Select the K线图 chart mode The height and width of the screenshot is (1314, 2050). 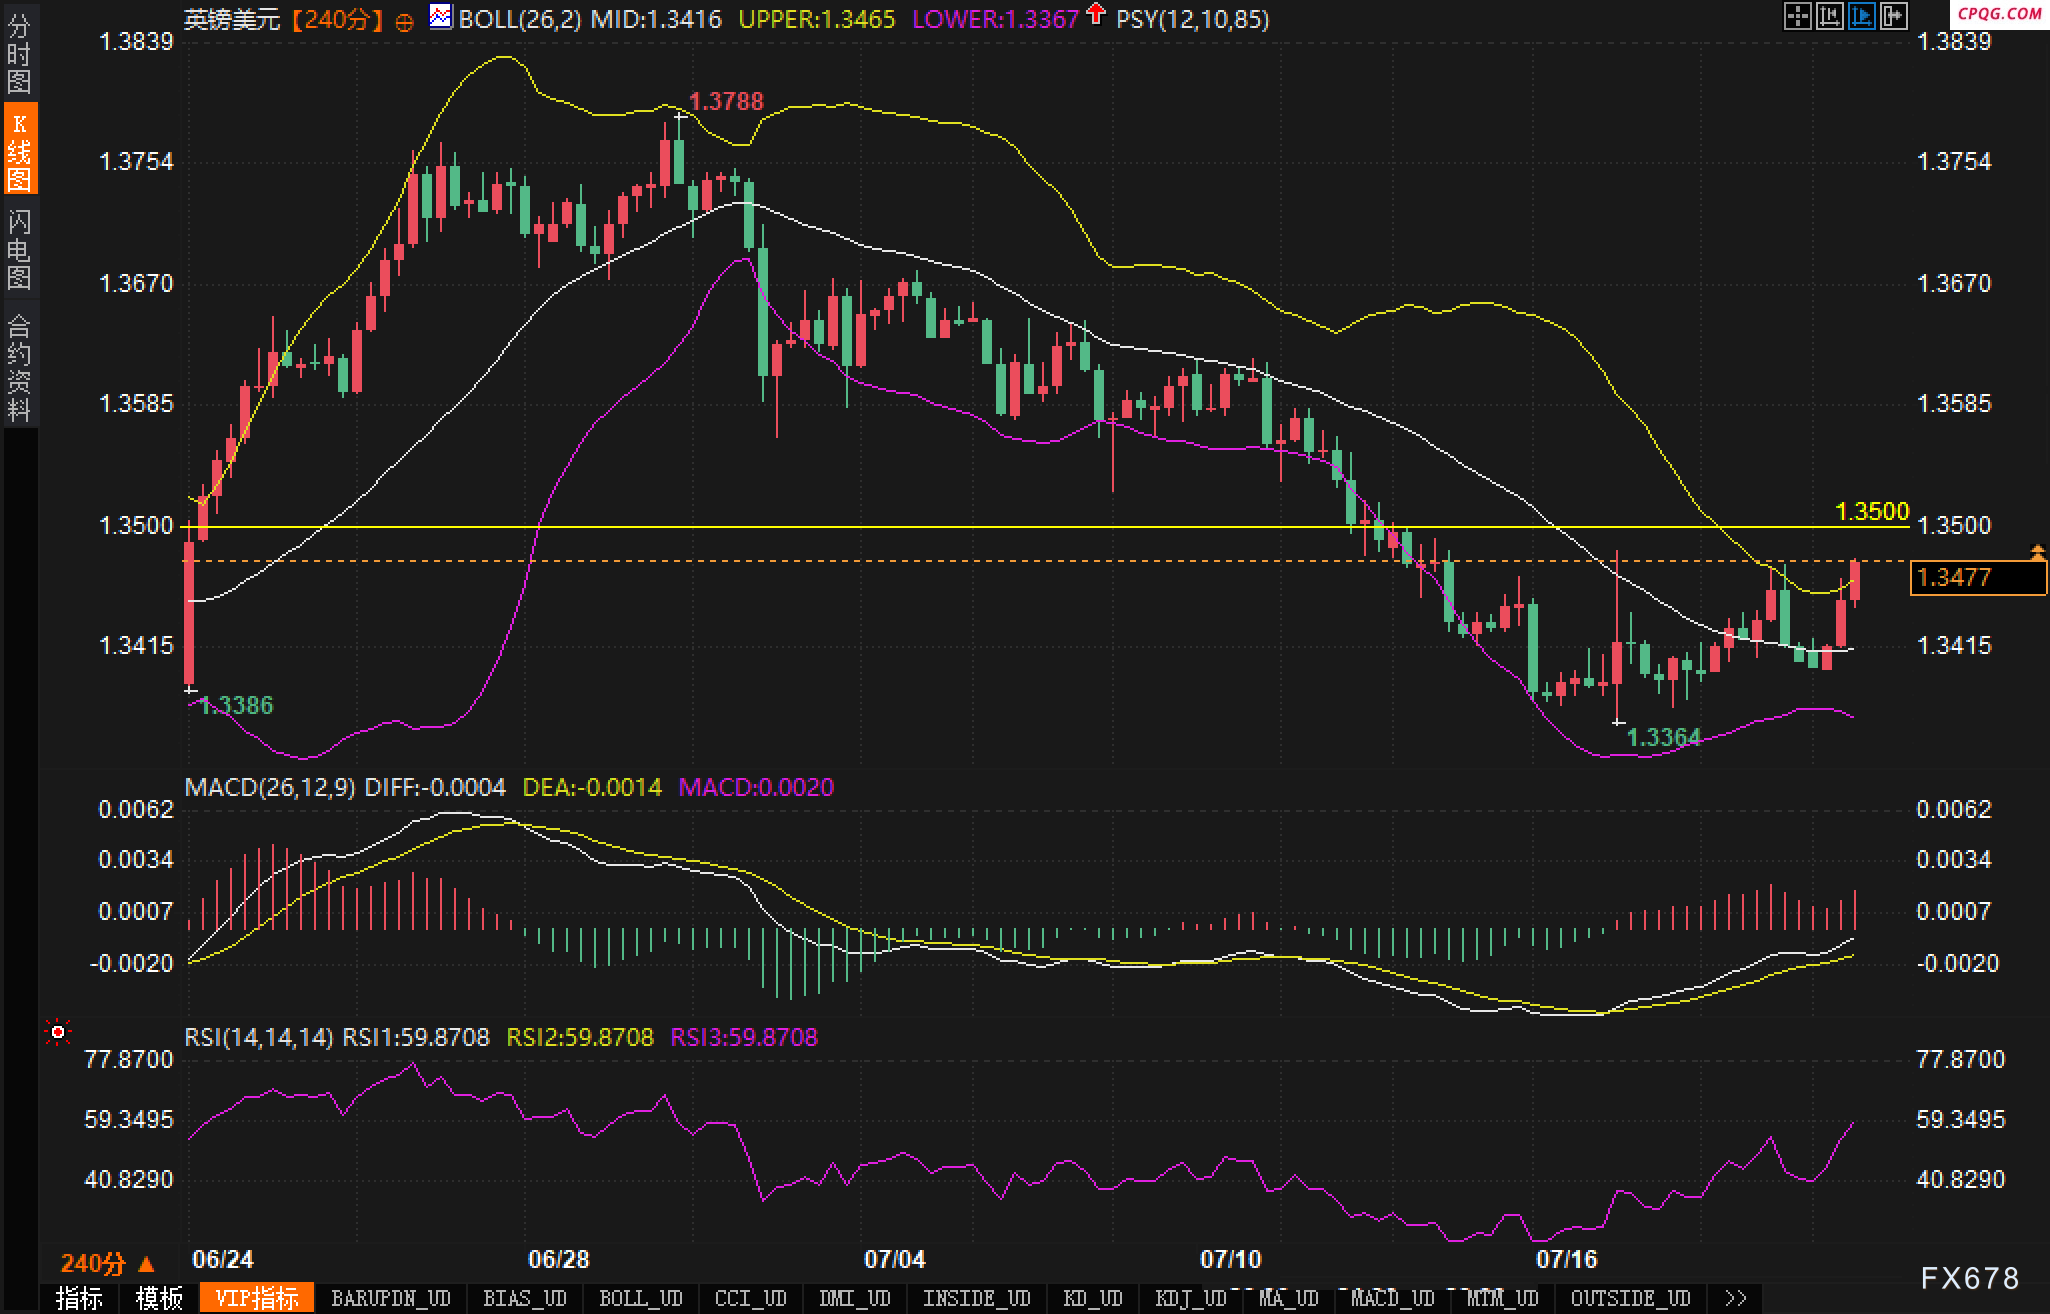pyautogui.click(x=19, y=150)
